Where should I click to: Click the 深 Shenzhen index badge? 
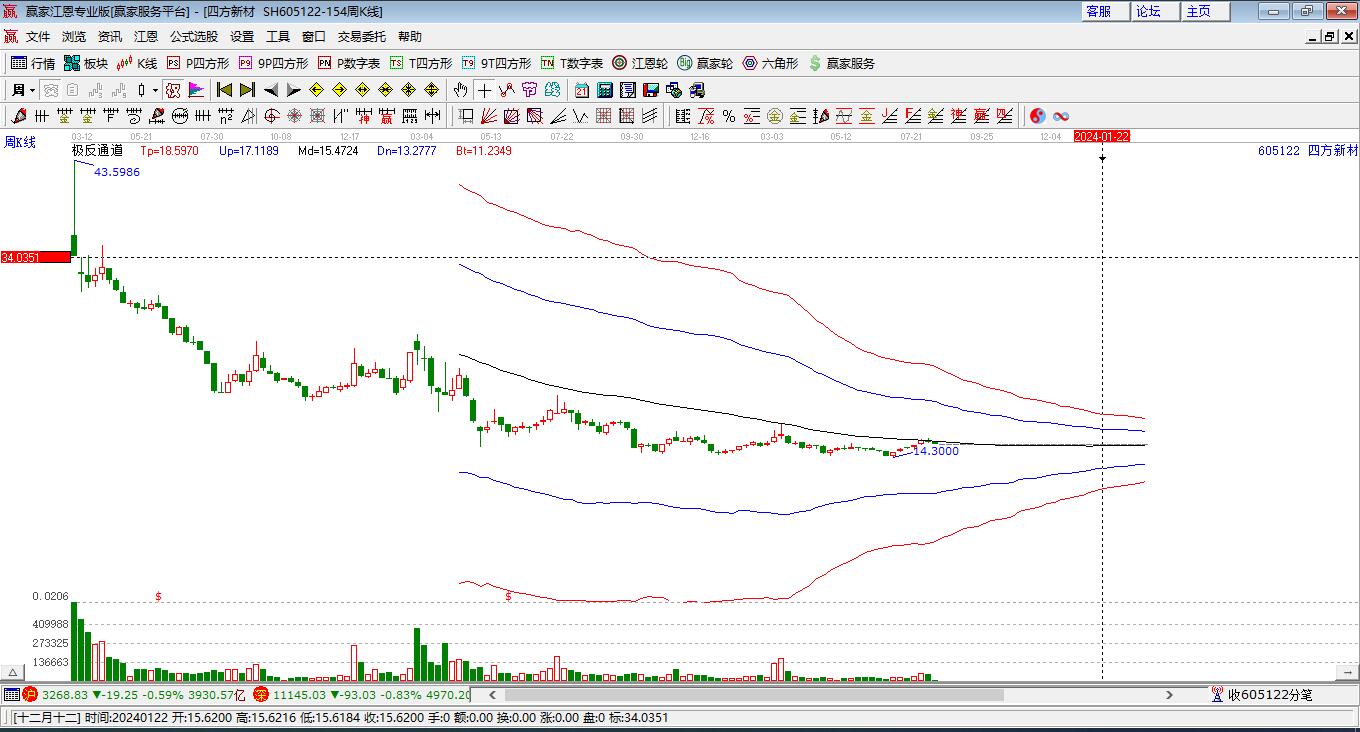[x=261, y=694]
